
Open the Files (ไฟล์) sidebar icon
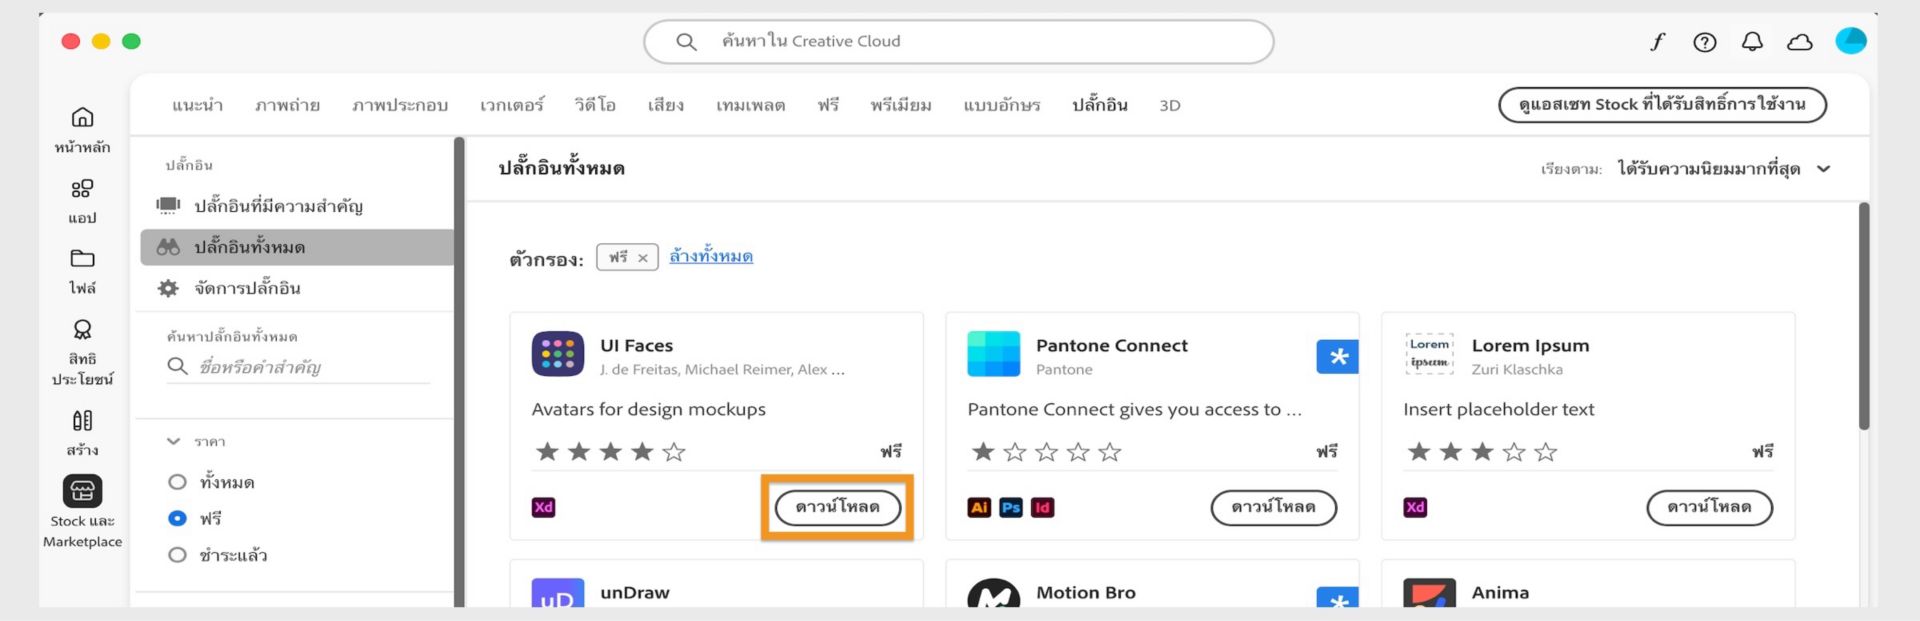pyautogui.click(x=82, y=258)
